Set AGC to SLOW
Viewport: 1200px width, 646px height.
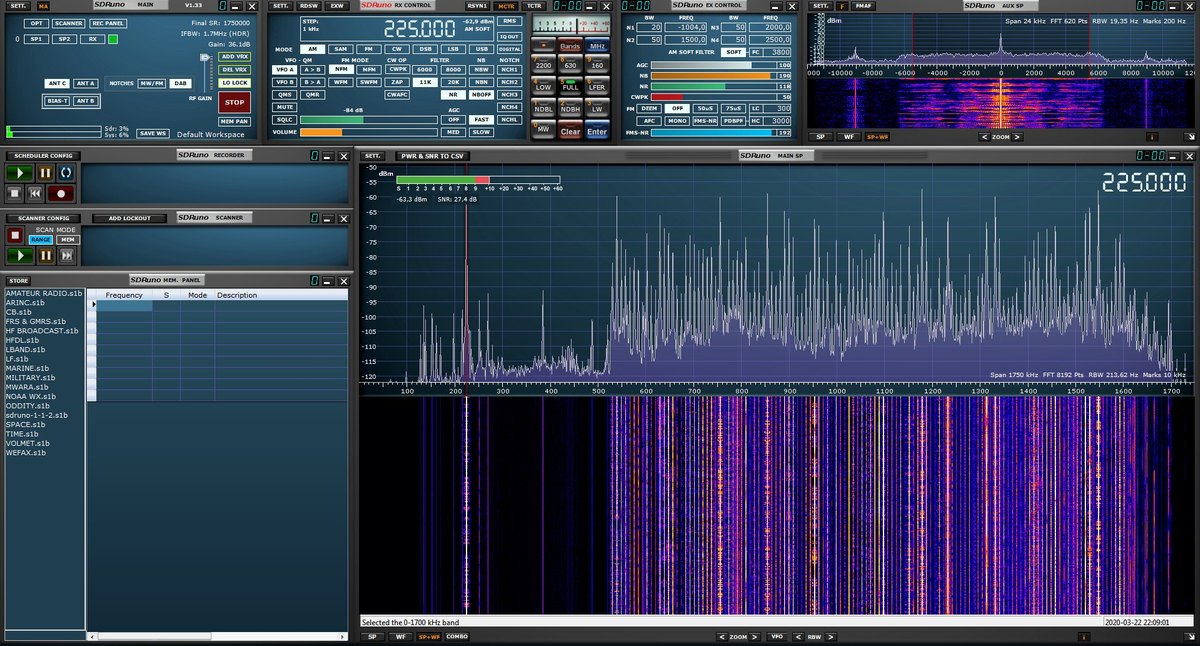click(482, 131)
